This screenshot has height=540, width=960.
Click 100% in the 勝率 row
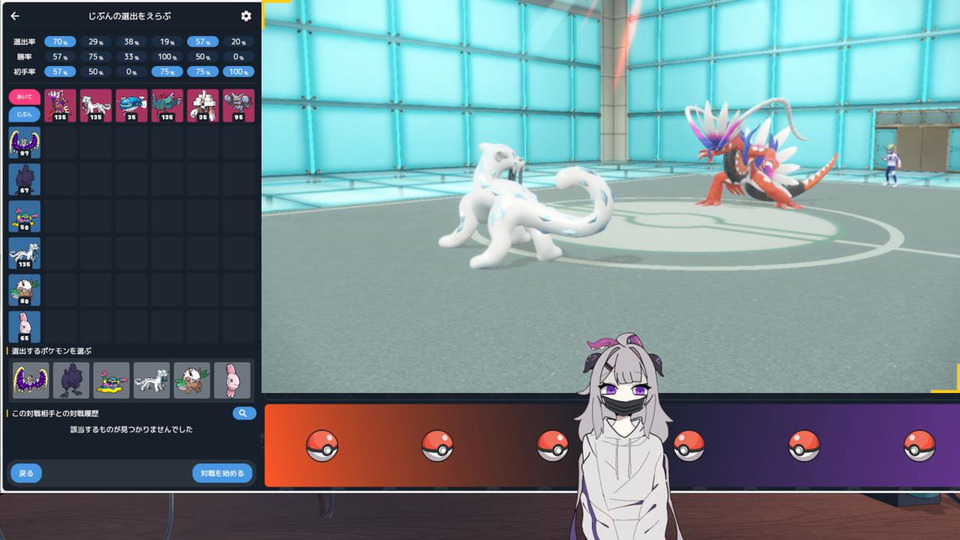click(167, 56)
